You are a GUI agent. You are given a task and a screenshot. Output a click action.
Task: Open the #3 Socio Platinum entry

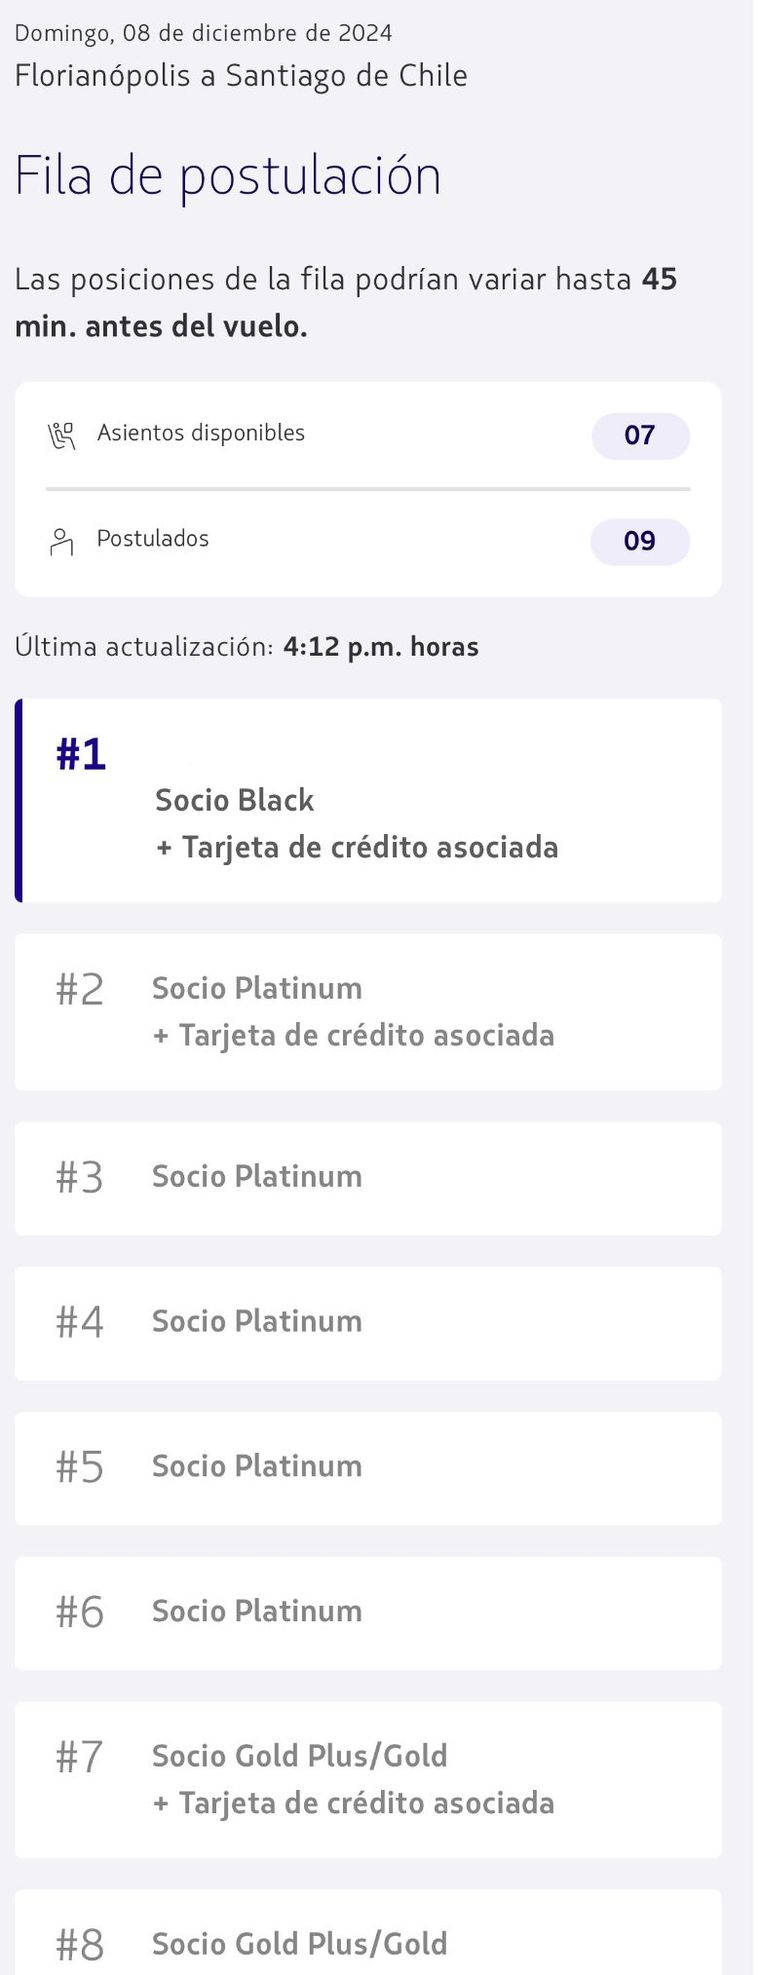coord(368,1178)
